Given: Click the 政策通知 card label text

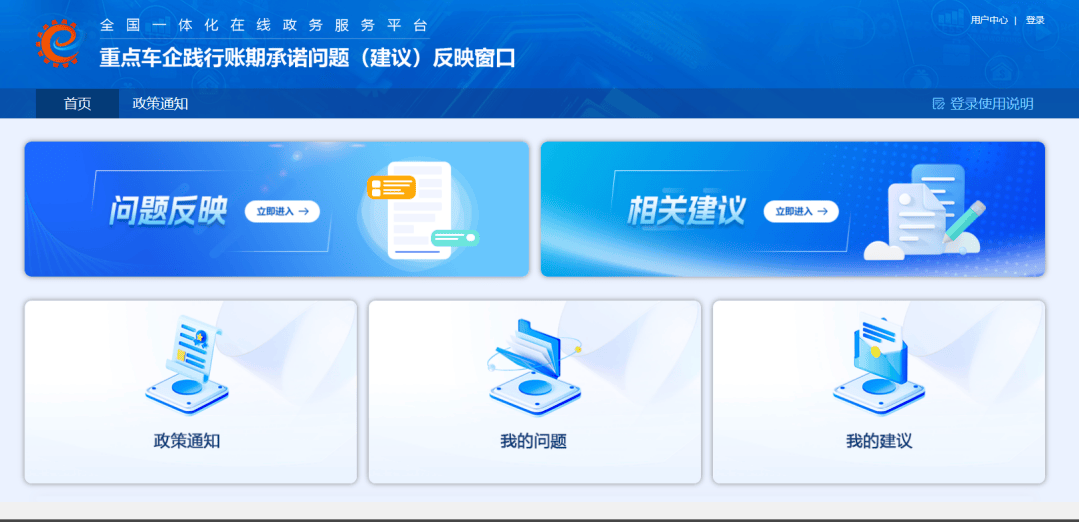Looking at the screenshot, I should click(x=187, y=441).
